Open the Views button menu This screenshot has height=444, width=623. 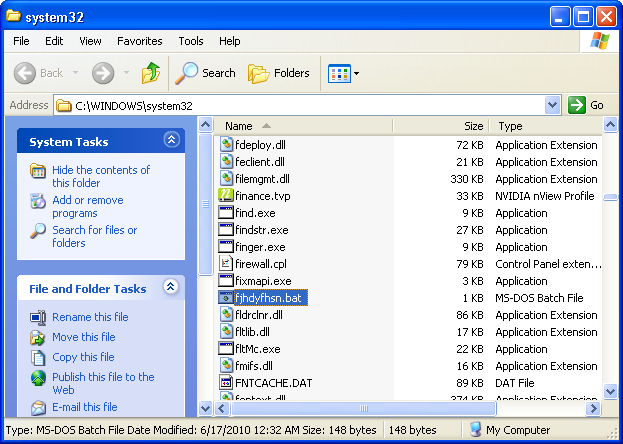[x=343, y=73]
